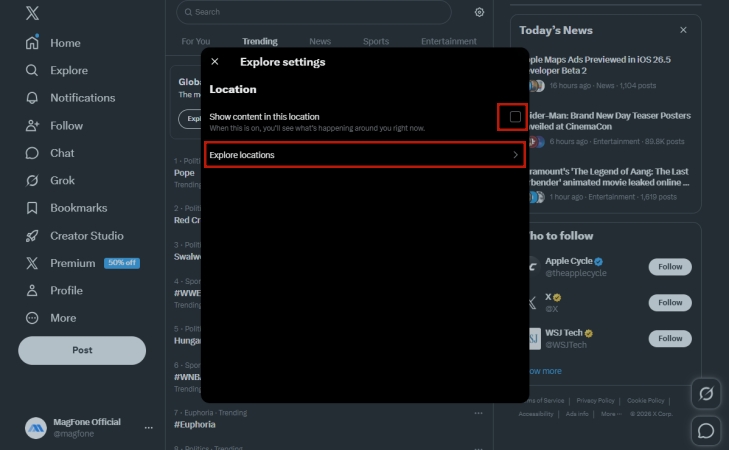Open Creator Studio rocket icon

coord(32,236)
